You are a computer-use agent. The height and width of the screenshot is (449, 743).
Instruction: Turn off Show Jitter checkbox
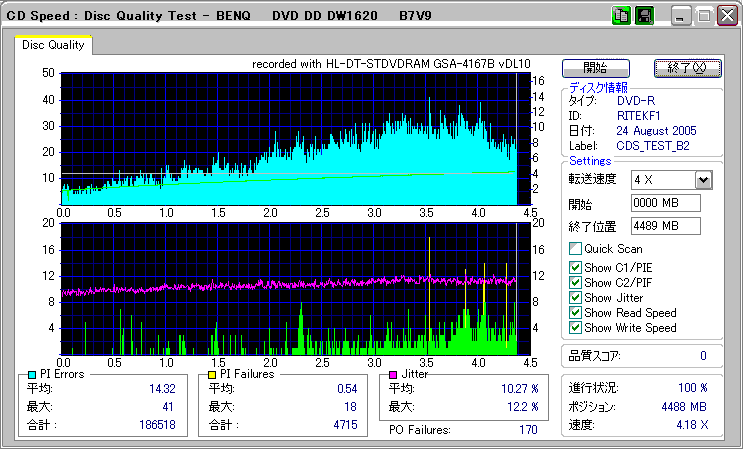tap(575, 298)
